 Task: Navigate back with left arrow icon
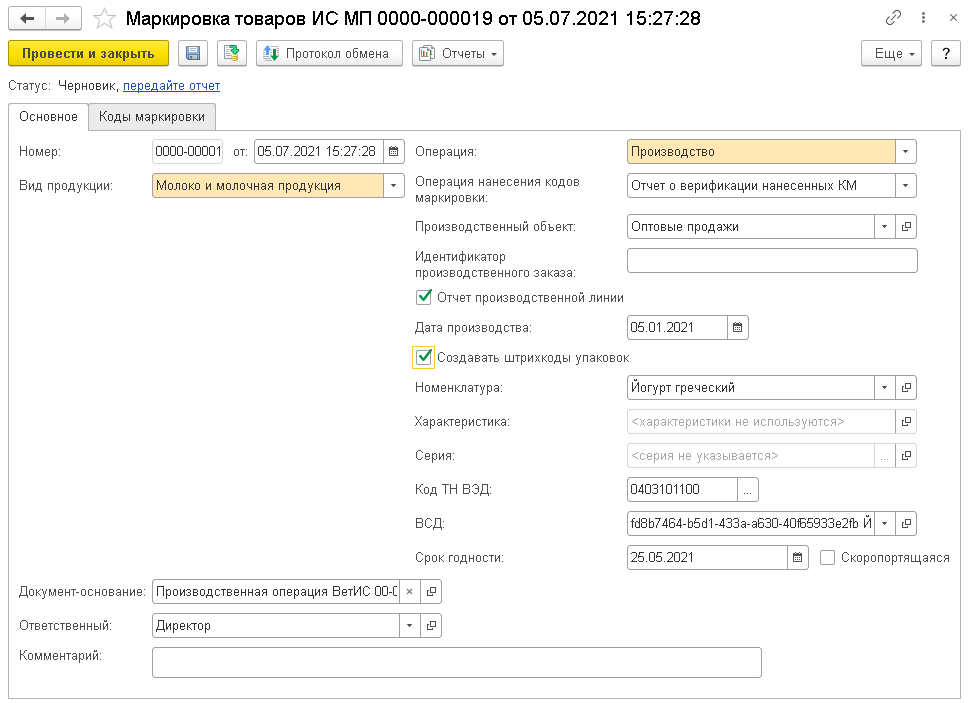coord(27,19)
